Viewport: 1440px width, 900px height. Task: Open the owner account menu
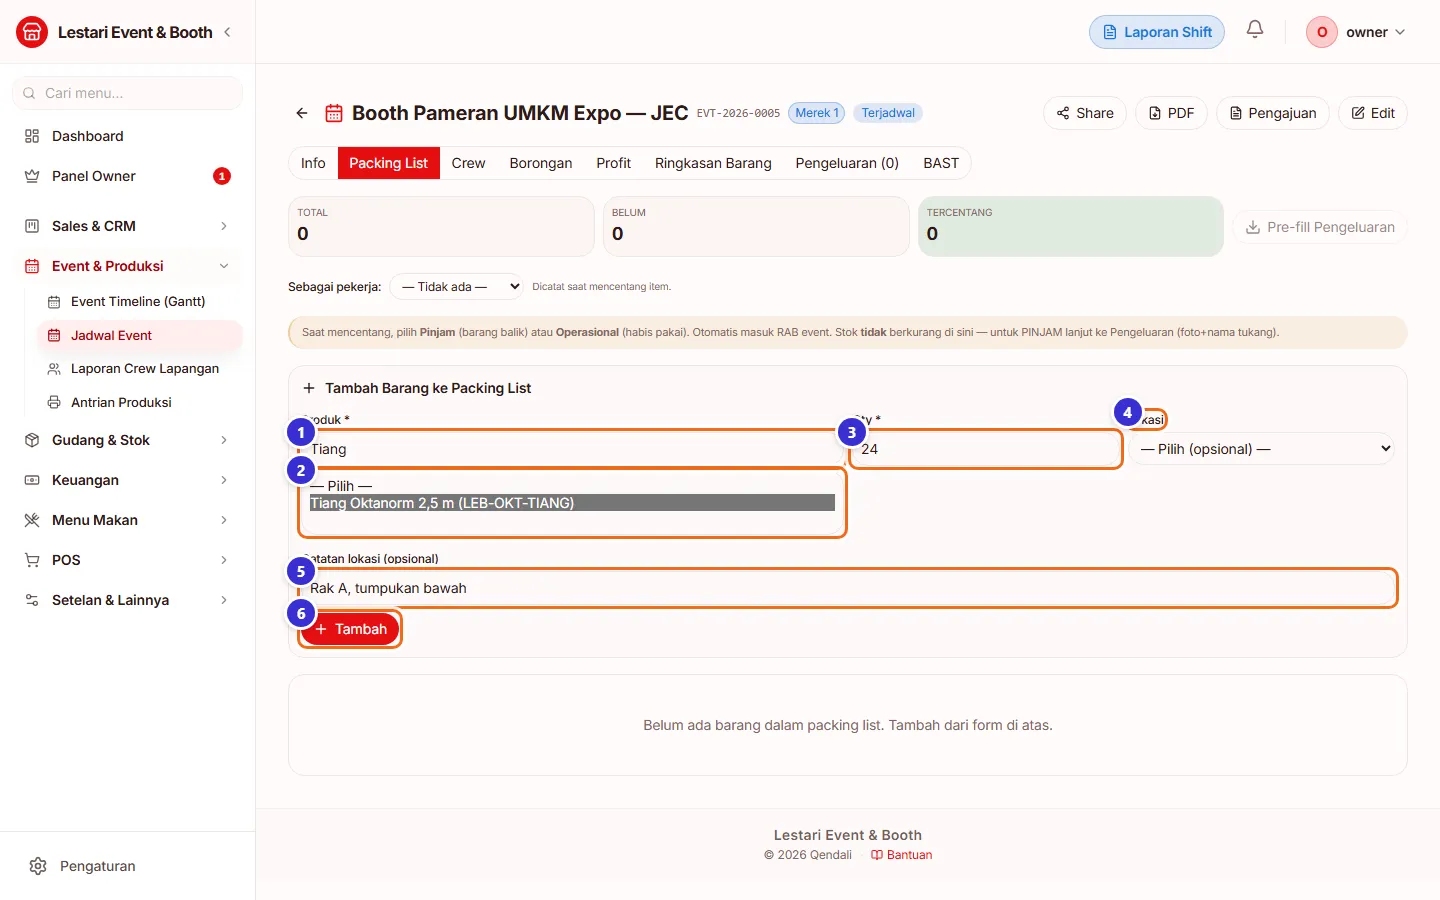(1357, 32)
